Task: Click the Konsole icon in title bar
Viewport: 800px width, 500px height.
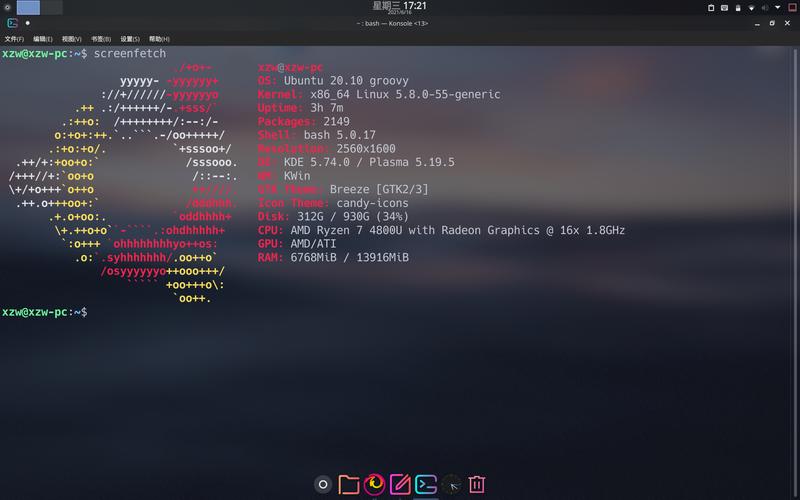Action: (12, 23)
